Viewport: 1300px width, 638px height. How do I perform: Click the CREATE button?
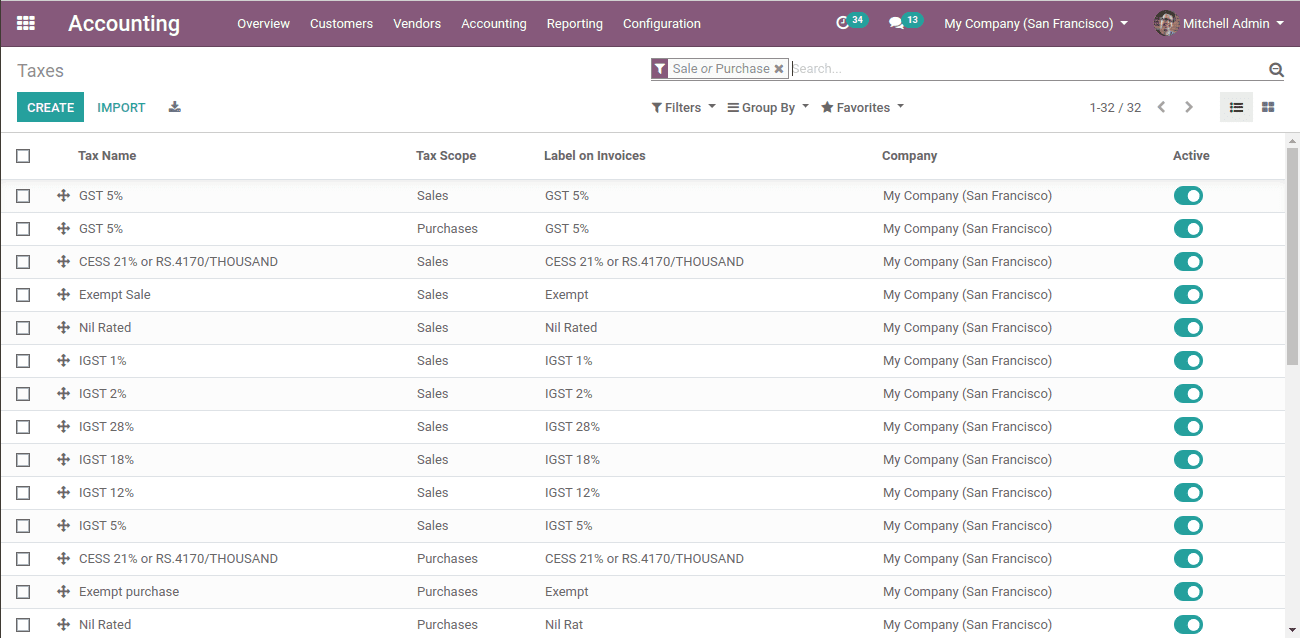50,107
